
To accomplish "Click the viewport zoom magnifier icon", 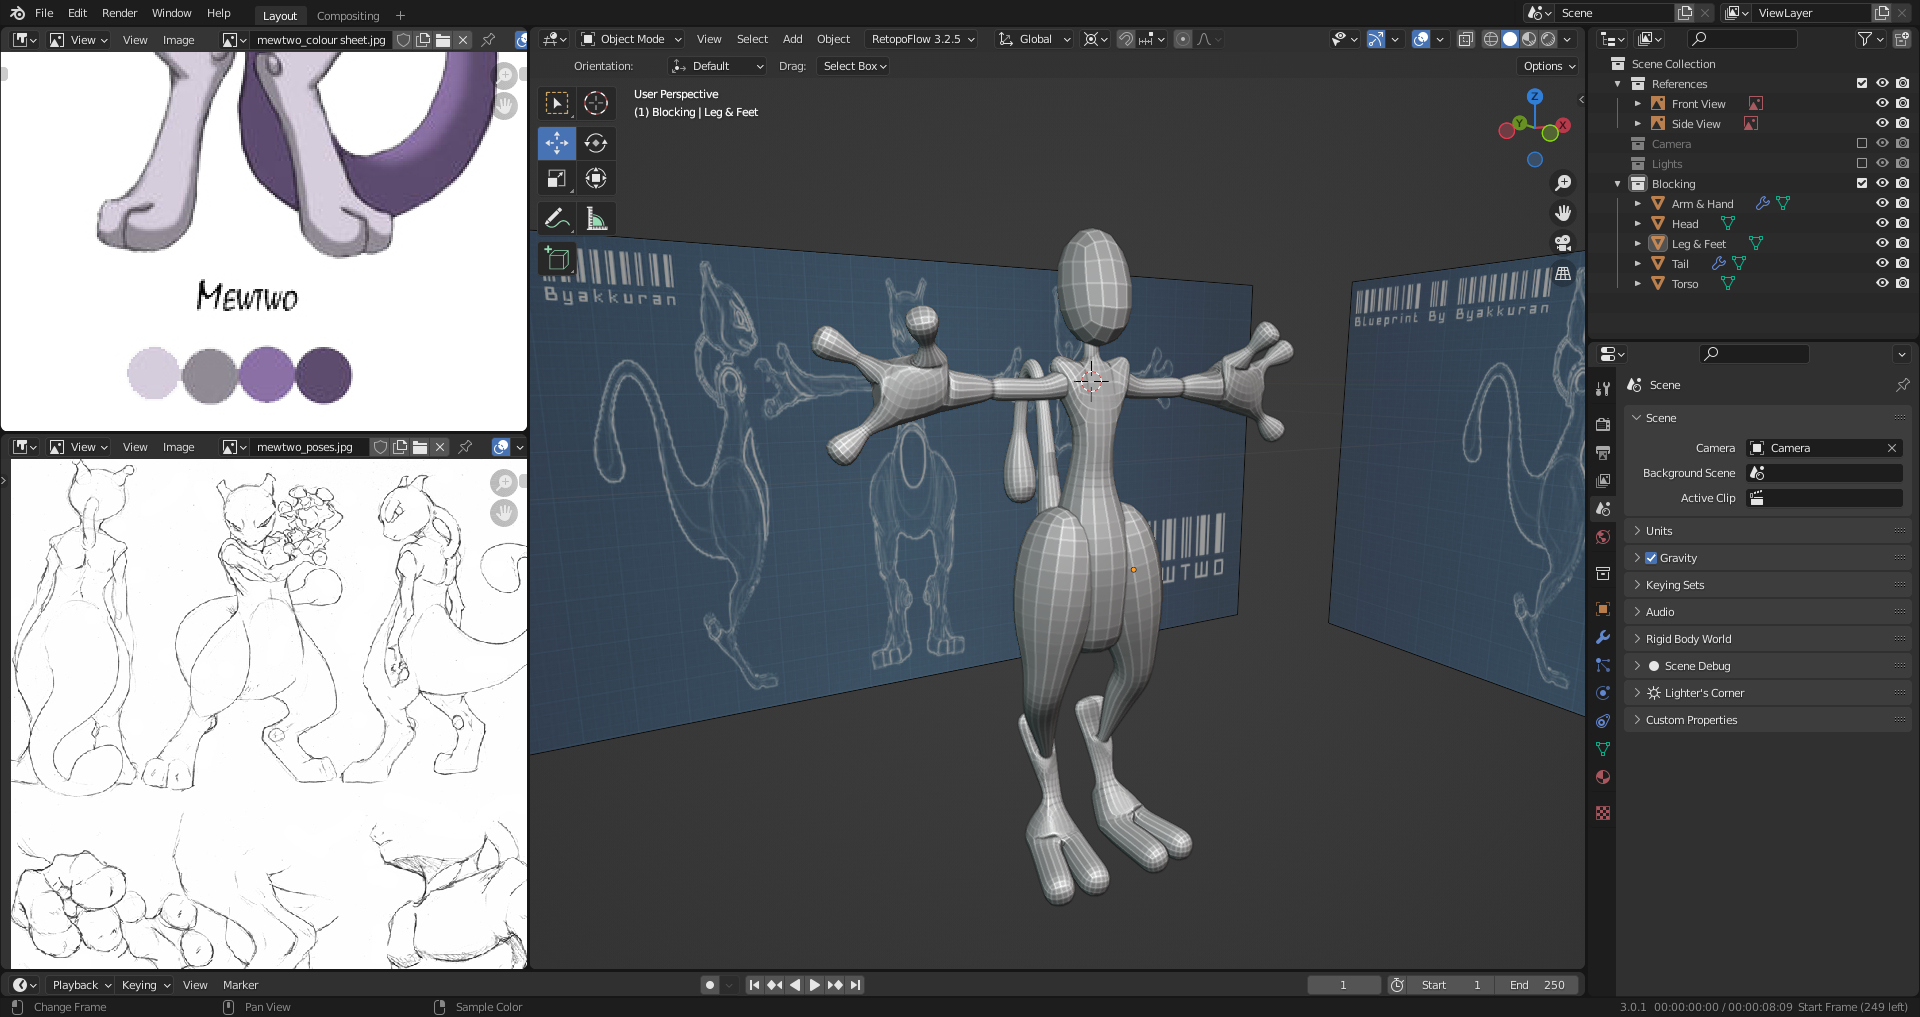I will 1562,183.
